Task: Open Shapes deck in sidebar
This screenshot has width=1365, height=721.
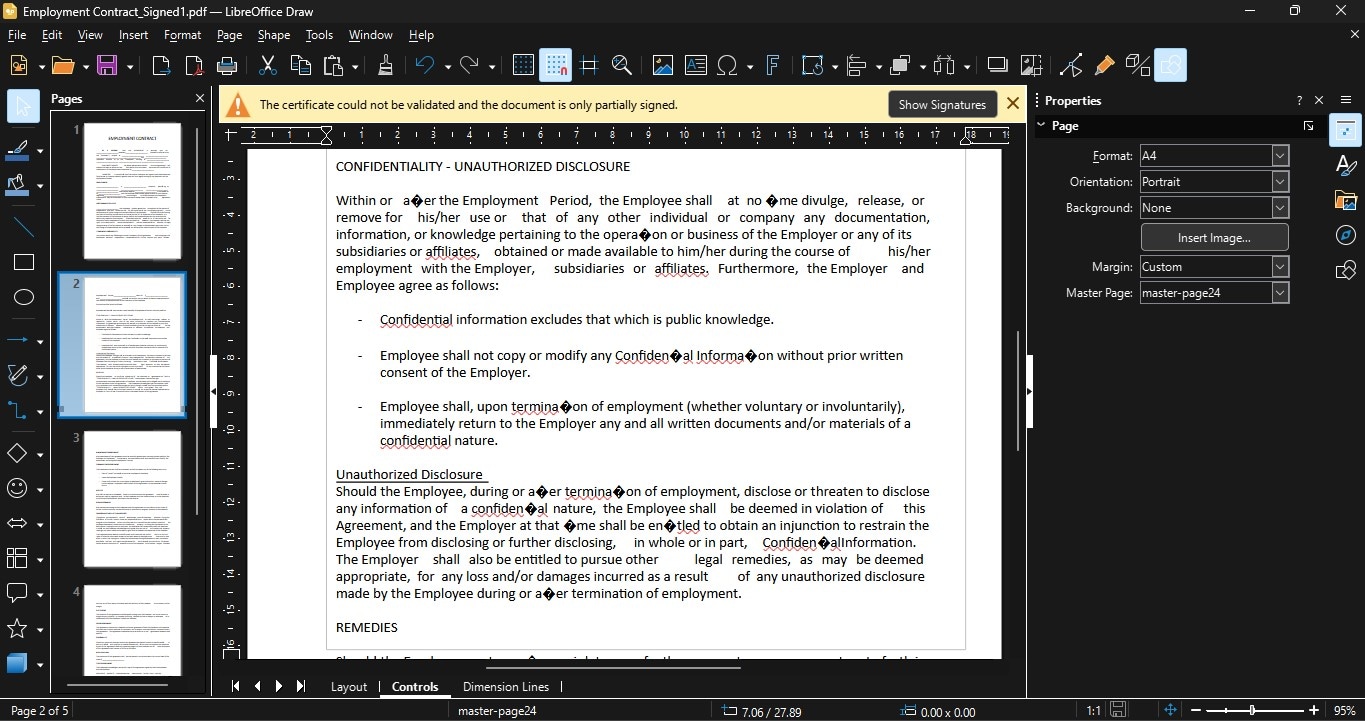Action: coord(1346,270)
